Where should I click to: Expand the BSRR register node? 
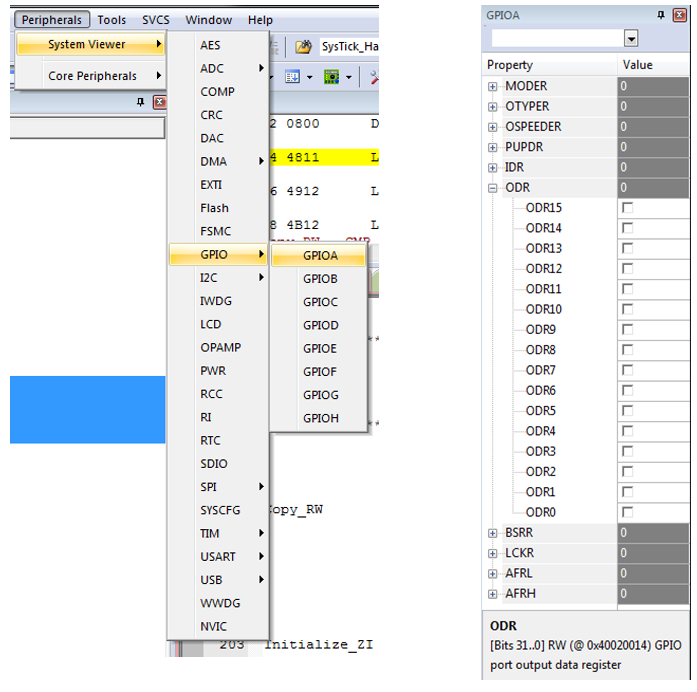[x=492, y=533]
